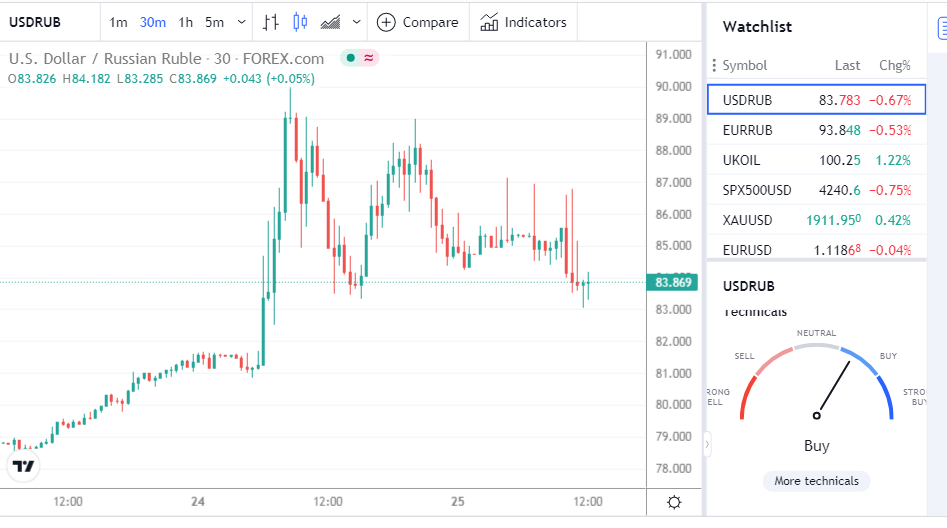
Task: Sort watchlist by Chg% column header
Action: pyautogui.click(x=894, y=65)
